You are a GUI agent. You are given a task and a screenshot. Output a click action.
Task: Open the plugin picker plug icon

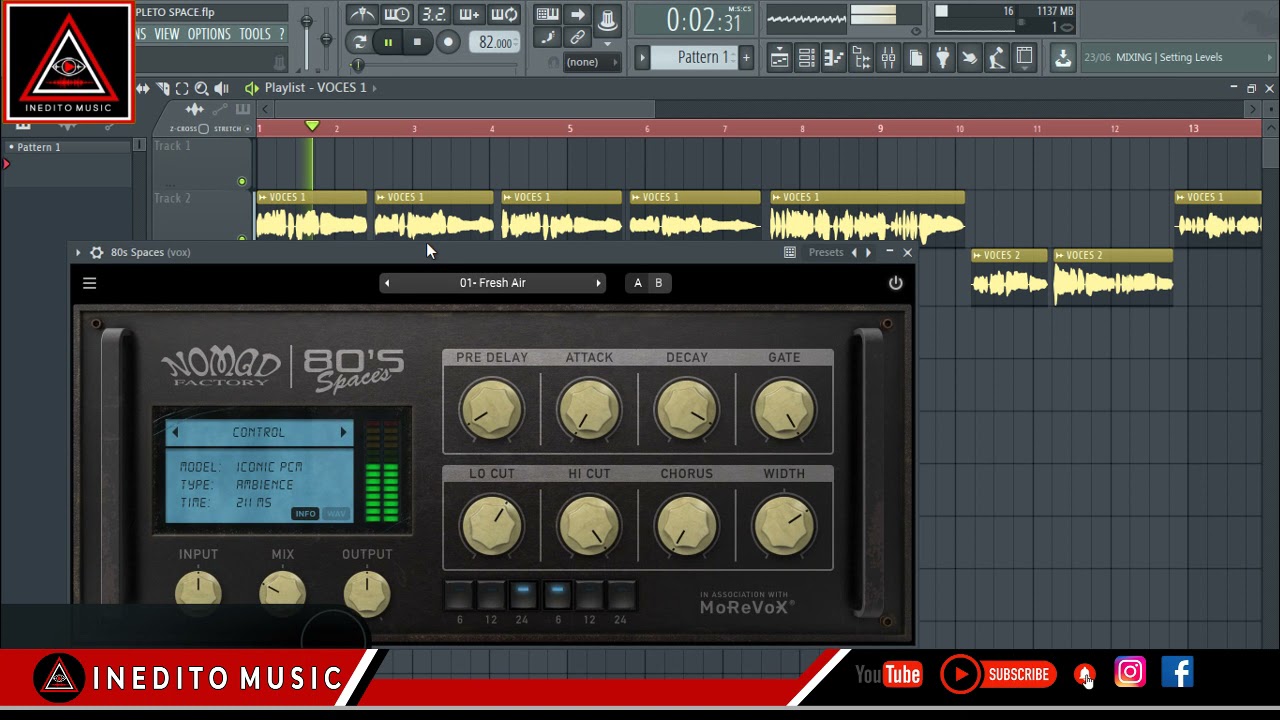click(942, 58)
